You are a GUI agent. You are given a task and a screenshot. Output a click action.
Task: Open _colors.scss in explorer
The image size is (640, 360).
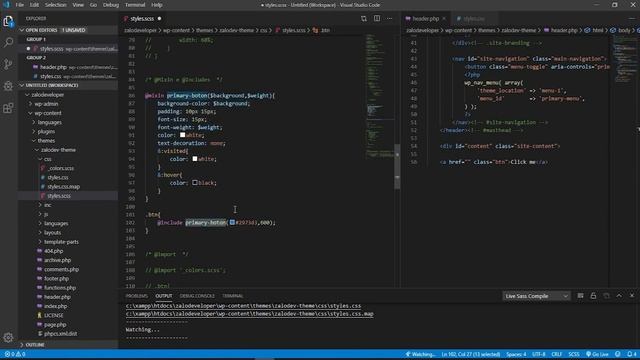click(61, 168)
